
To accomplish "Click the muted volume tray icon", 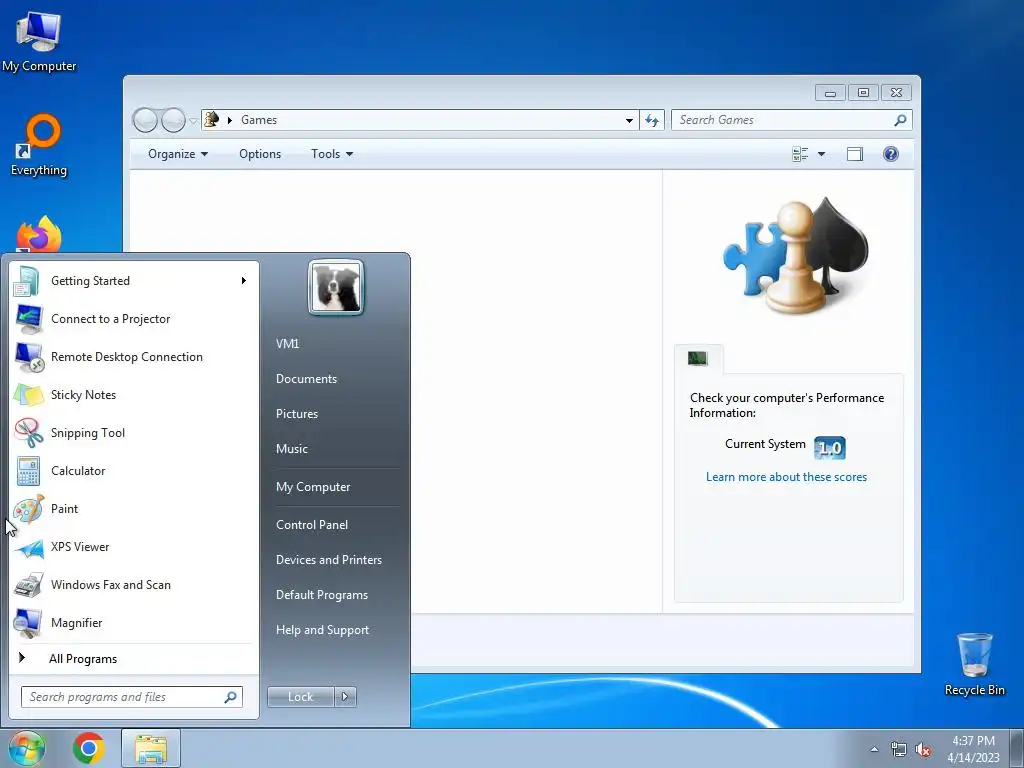I will pyautogui.click(x=923, y=750).
